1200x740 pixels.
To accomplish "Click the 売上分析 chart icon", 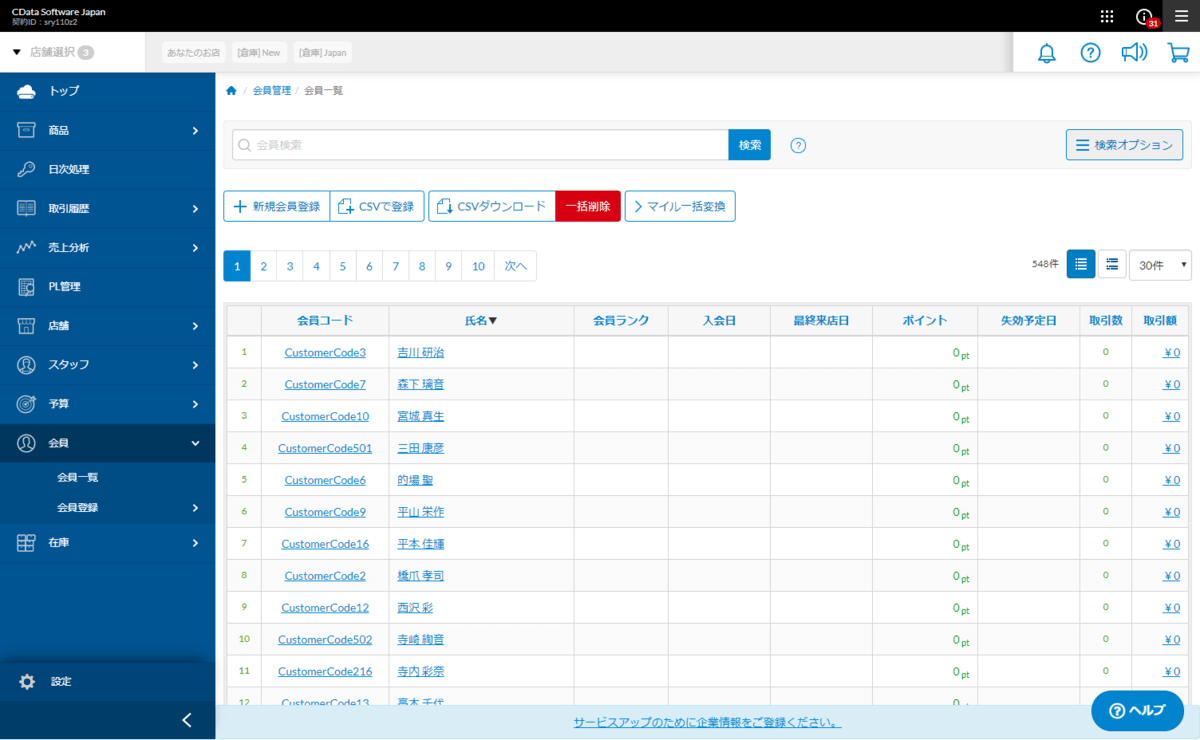I will click(x=27, y=247).
